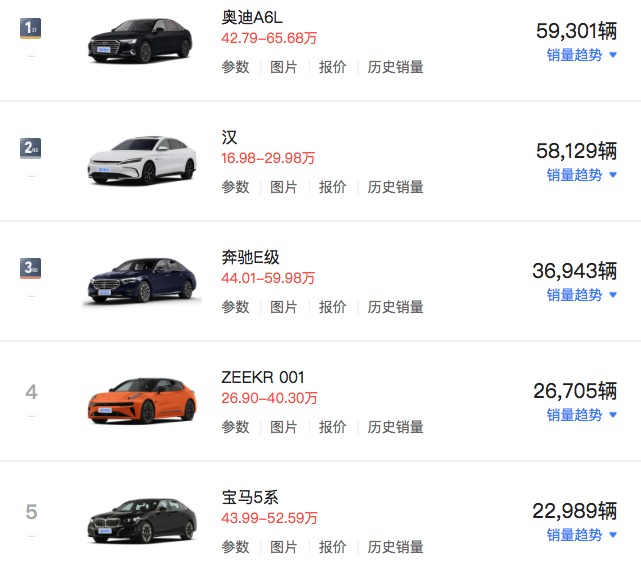Open the 奥迪A6L car thumbnail
Viewport: 641px width, 569px height.
140,40
